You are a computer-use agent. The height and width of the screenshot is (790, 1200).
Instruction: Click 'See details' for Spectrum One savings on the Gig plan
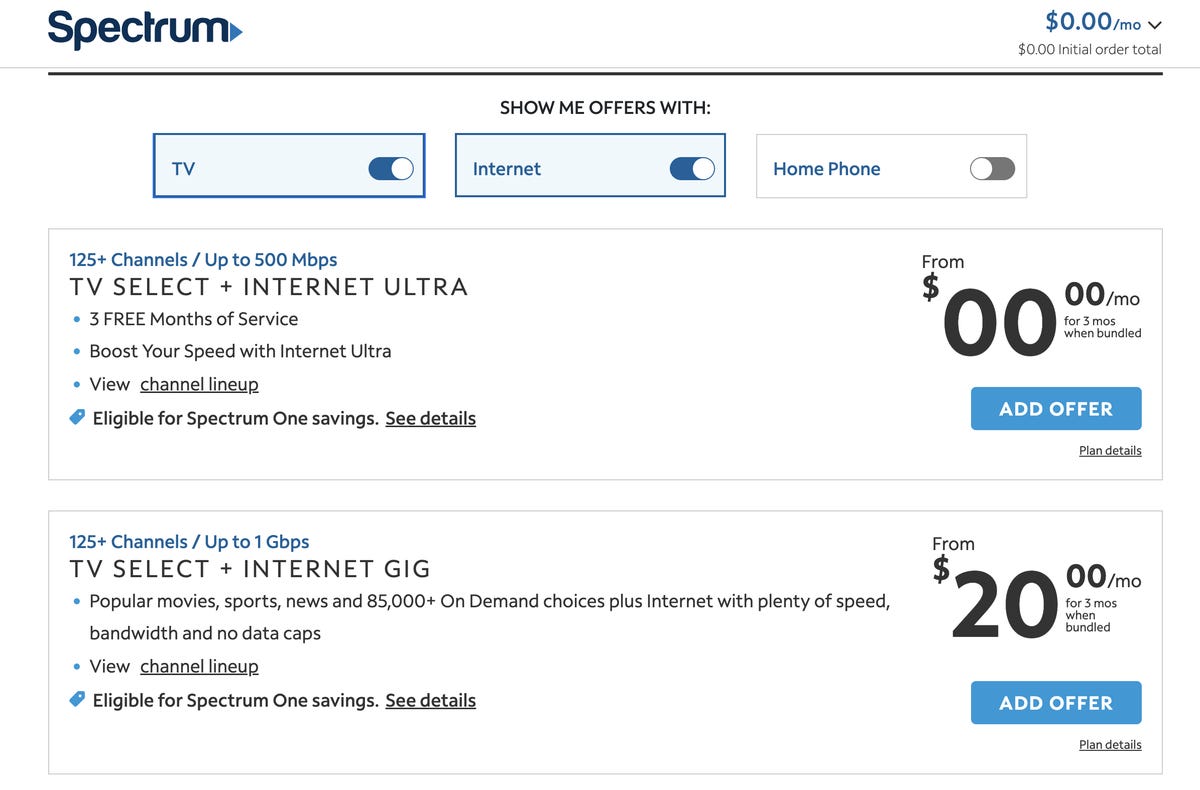tap(430, 700)
